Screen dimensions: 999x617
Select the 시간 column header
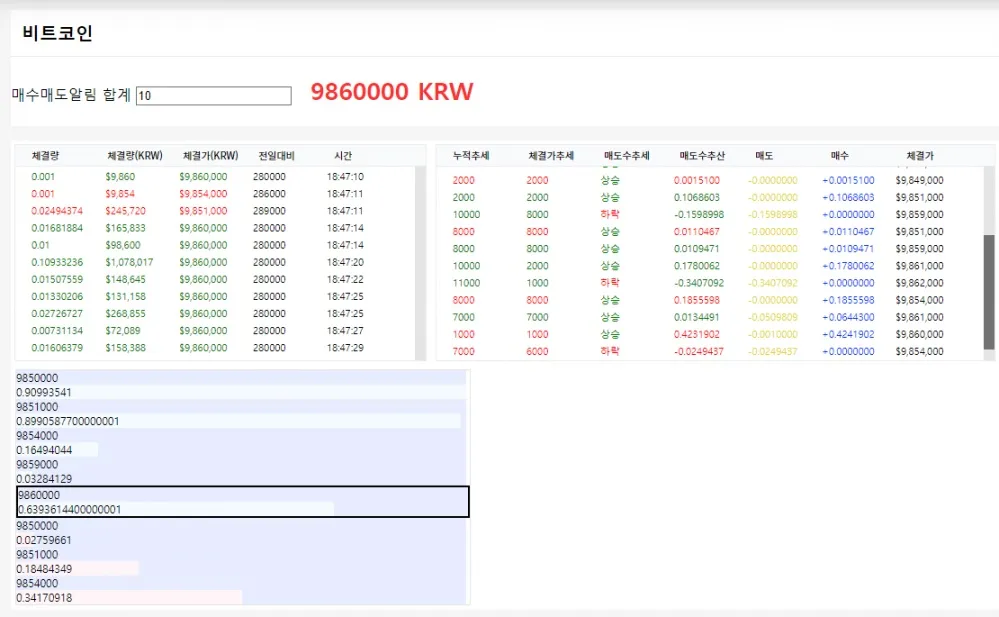point(343,156)
